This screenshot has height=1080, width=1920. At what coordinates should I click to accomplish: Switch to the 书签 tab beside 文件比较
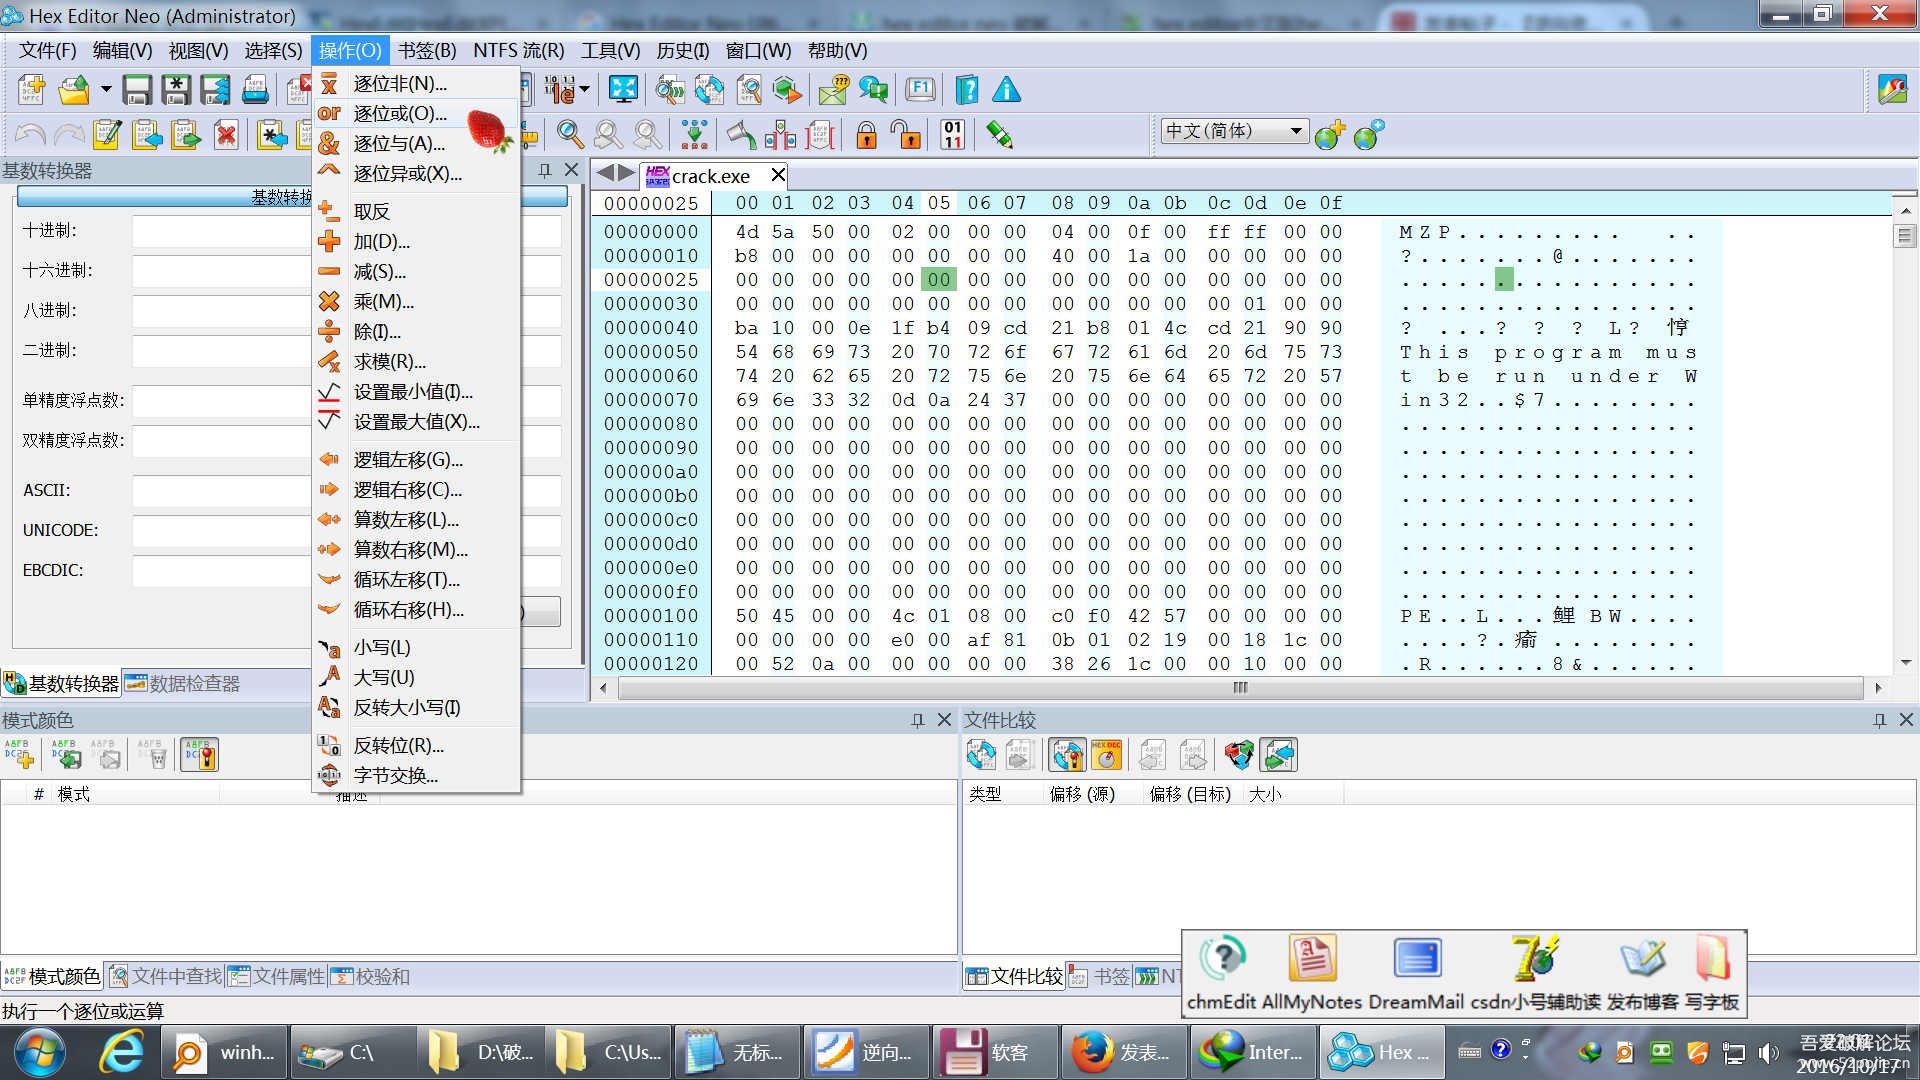1099,976
